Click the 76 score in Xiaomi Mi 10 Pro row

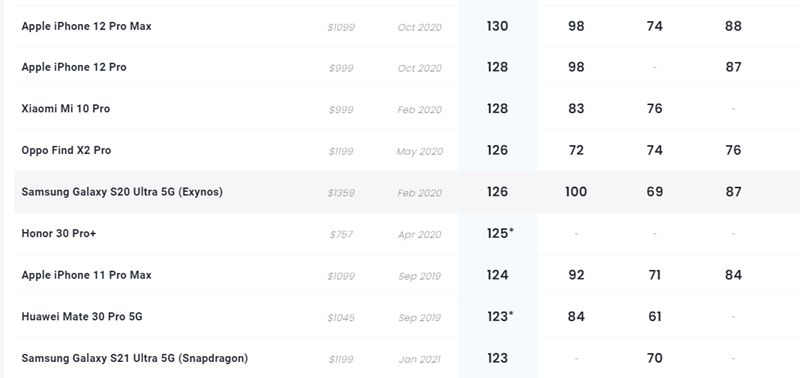coord(655,109)
